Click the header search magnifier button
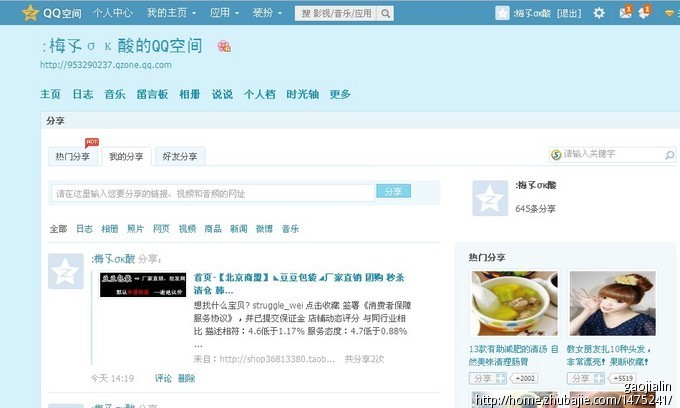680x408 pixels. (385, 13)
